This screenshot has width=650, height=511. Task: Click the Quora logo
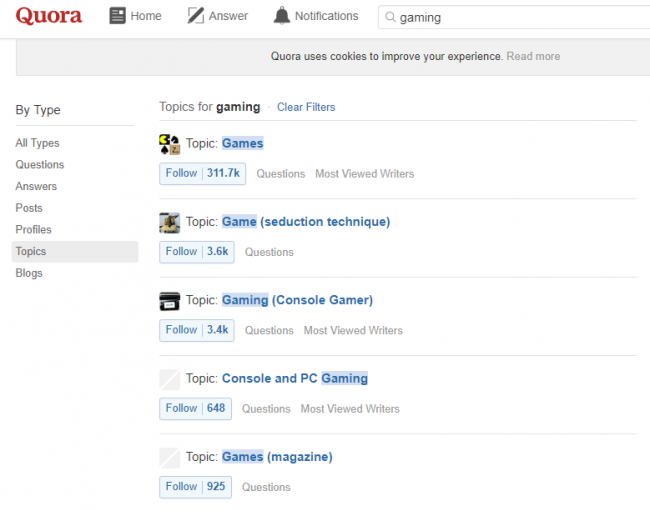(x=49, y=16)
